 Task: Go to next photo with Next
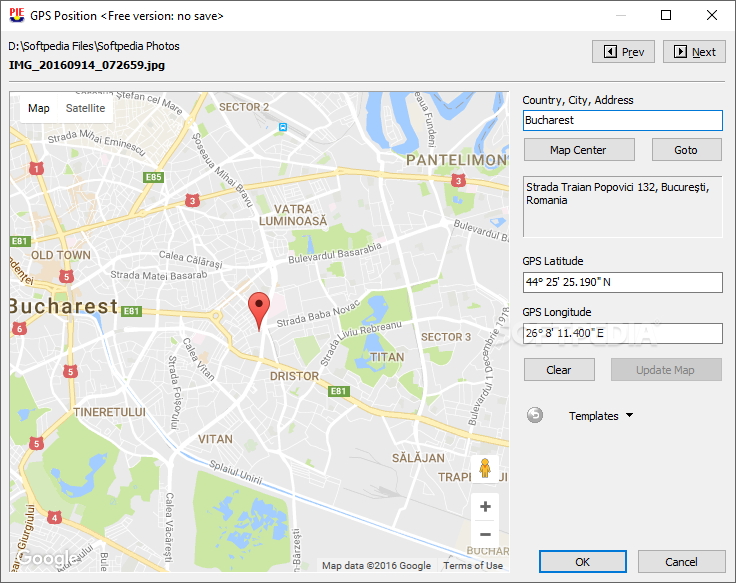(694, 52)
